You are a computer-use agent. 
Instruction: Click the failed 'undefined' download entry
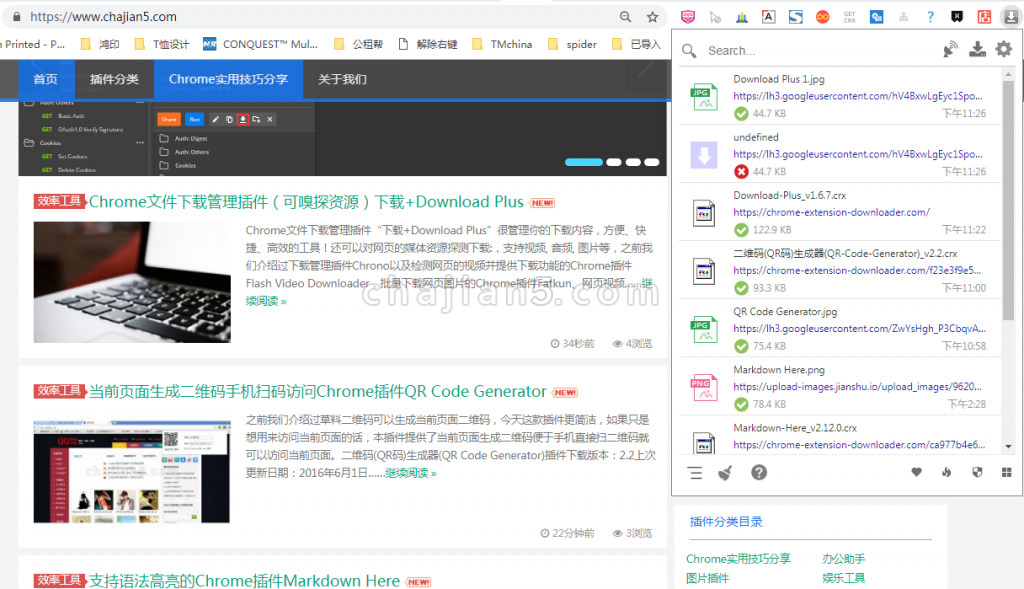pyautogui.click(x=839, y=153)
